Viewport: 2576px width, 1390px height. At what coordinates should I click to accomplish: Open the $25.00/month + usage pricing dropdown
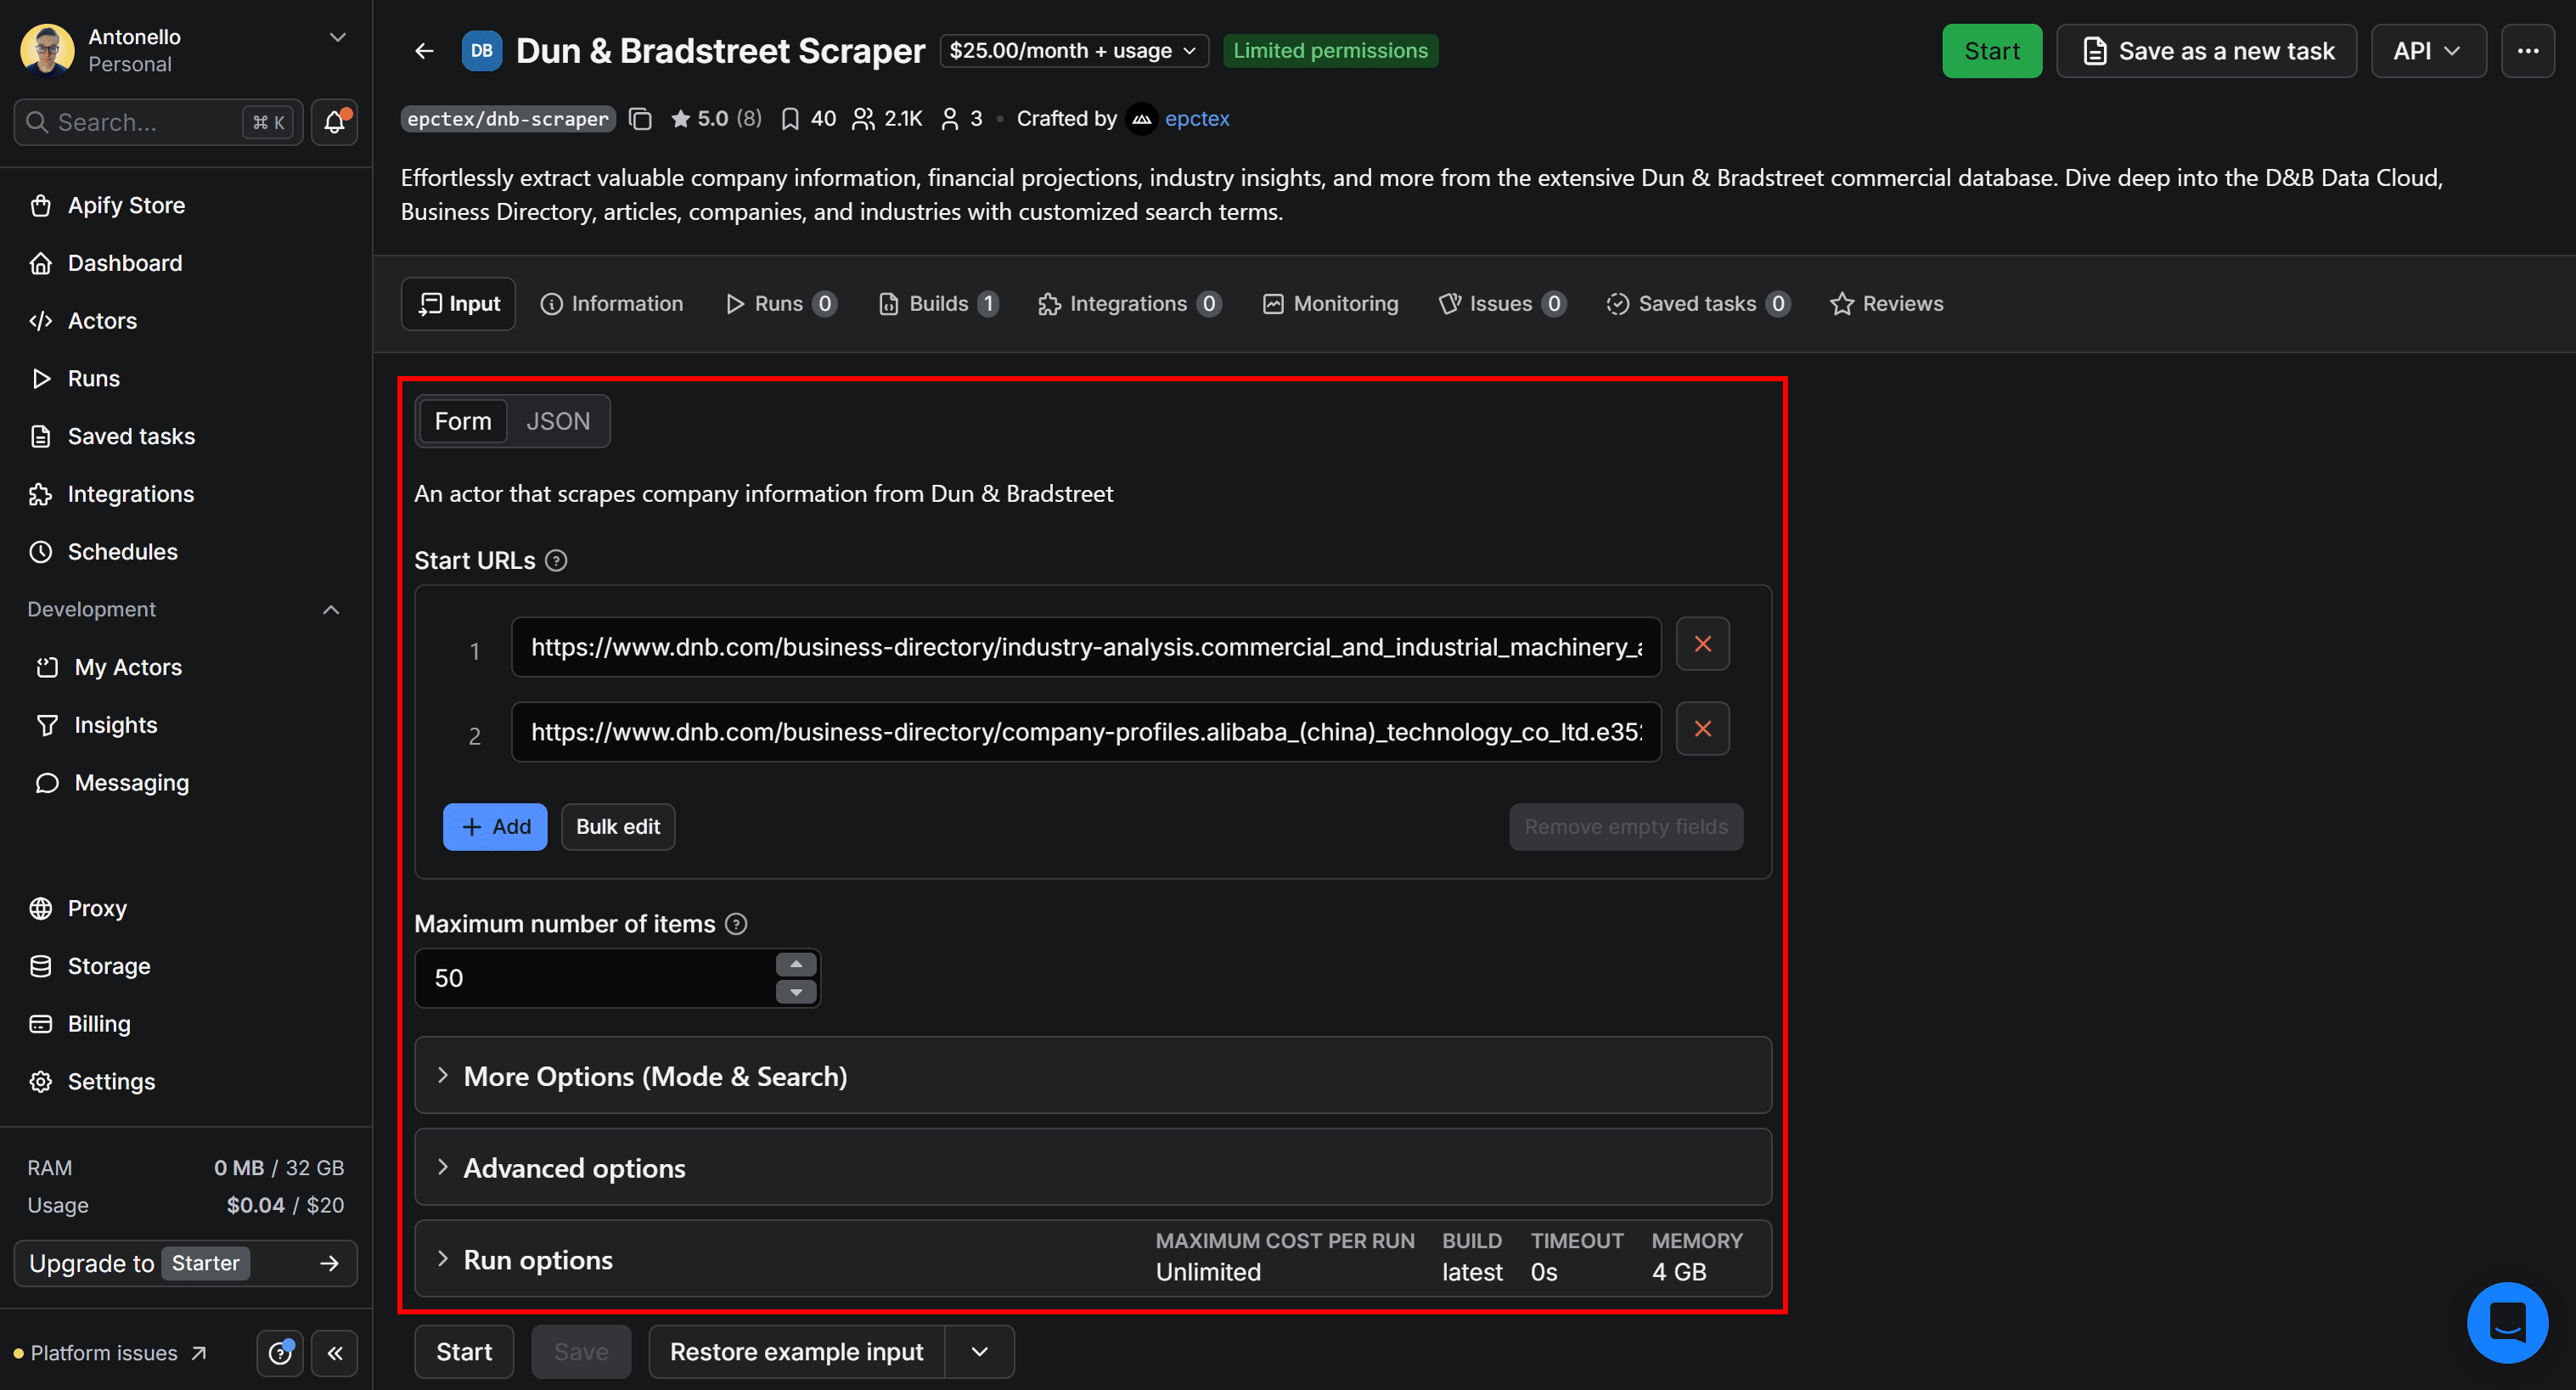1074,51
